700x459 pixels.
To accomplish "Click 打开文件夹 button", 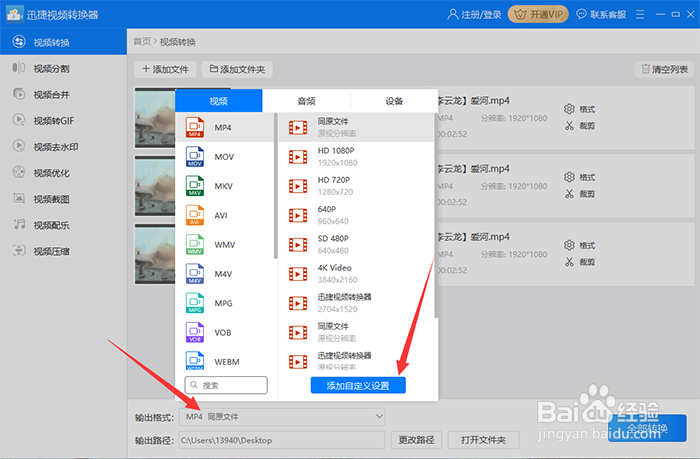I will click(x=483, y=440).
